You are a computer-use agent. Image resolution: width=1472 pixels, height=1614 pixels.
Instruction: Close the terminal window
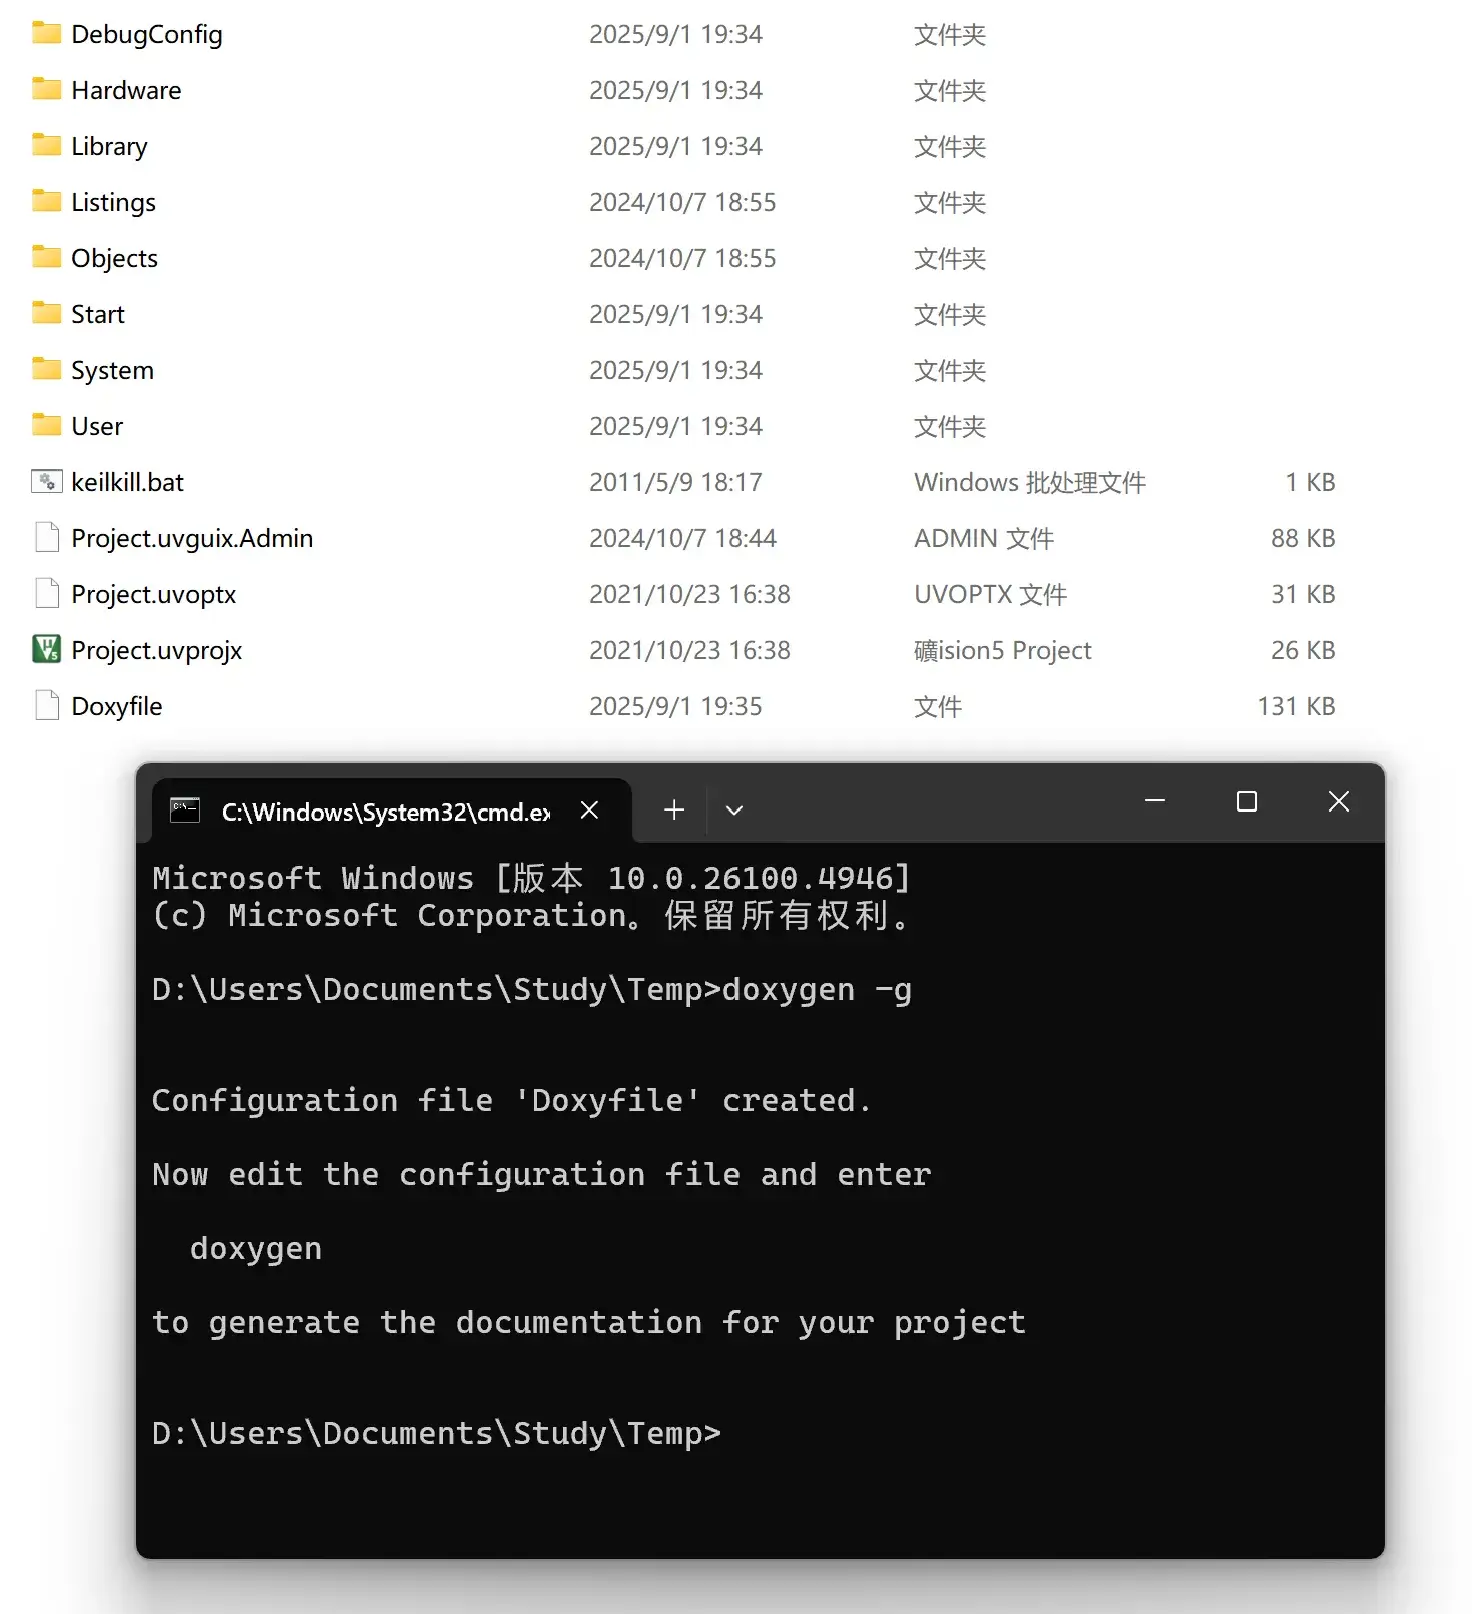(x=1339, y=801)
